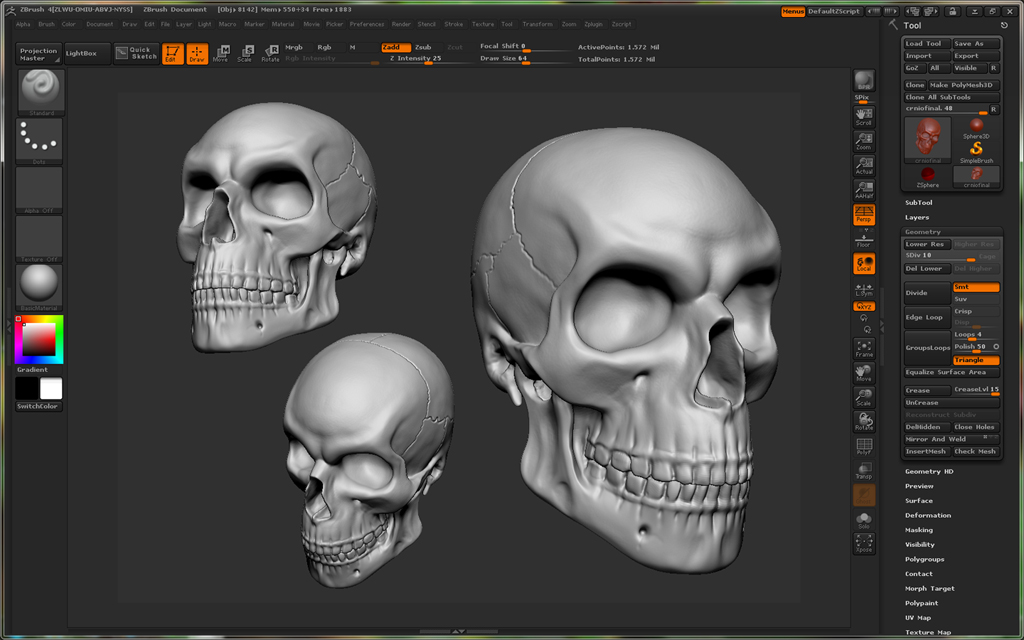Open the Dots stroke type picker
This screenshot has width=1024, height=640.
click(39, 140)
